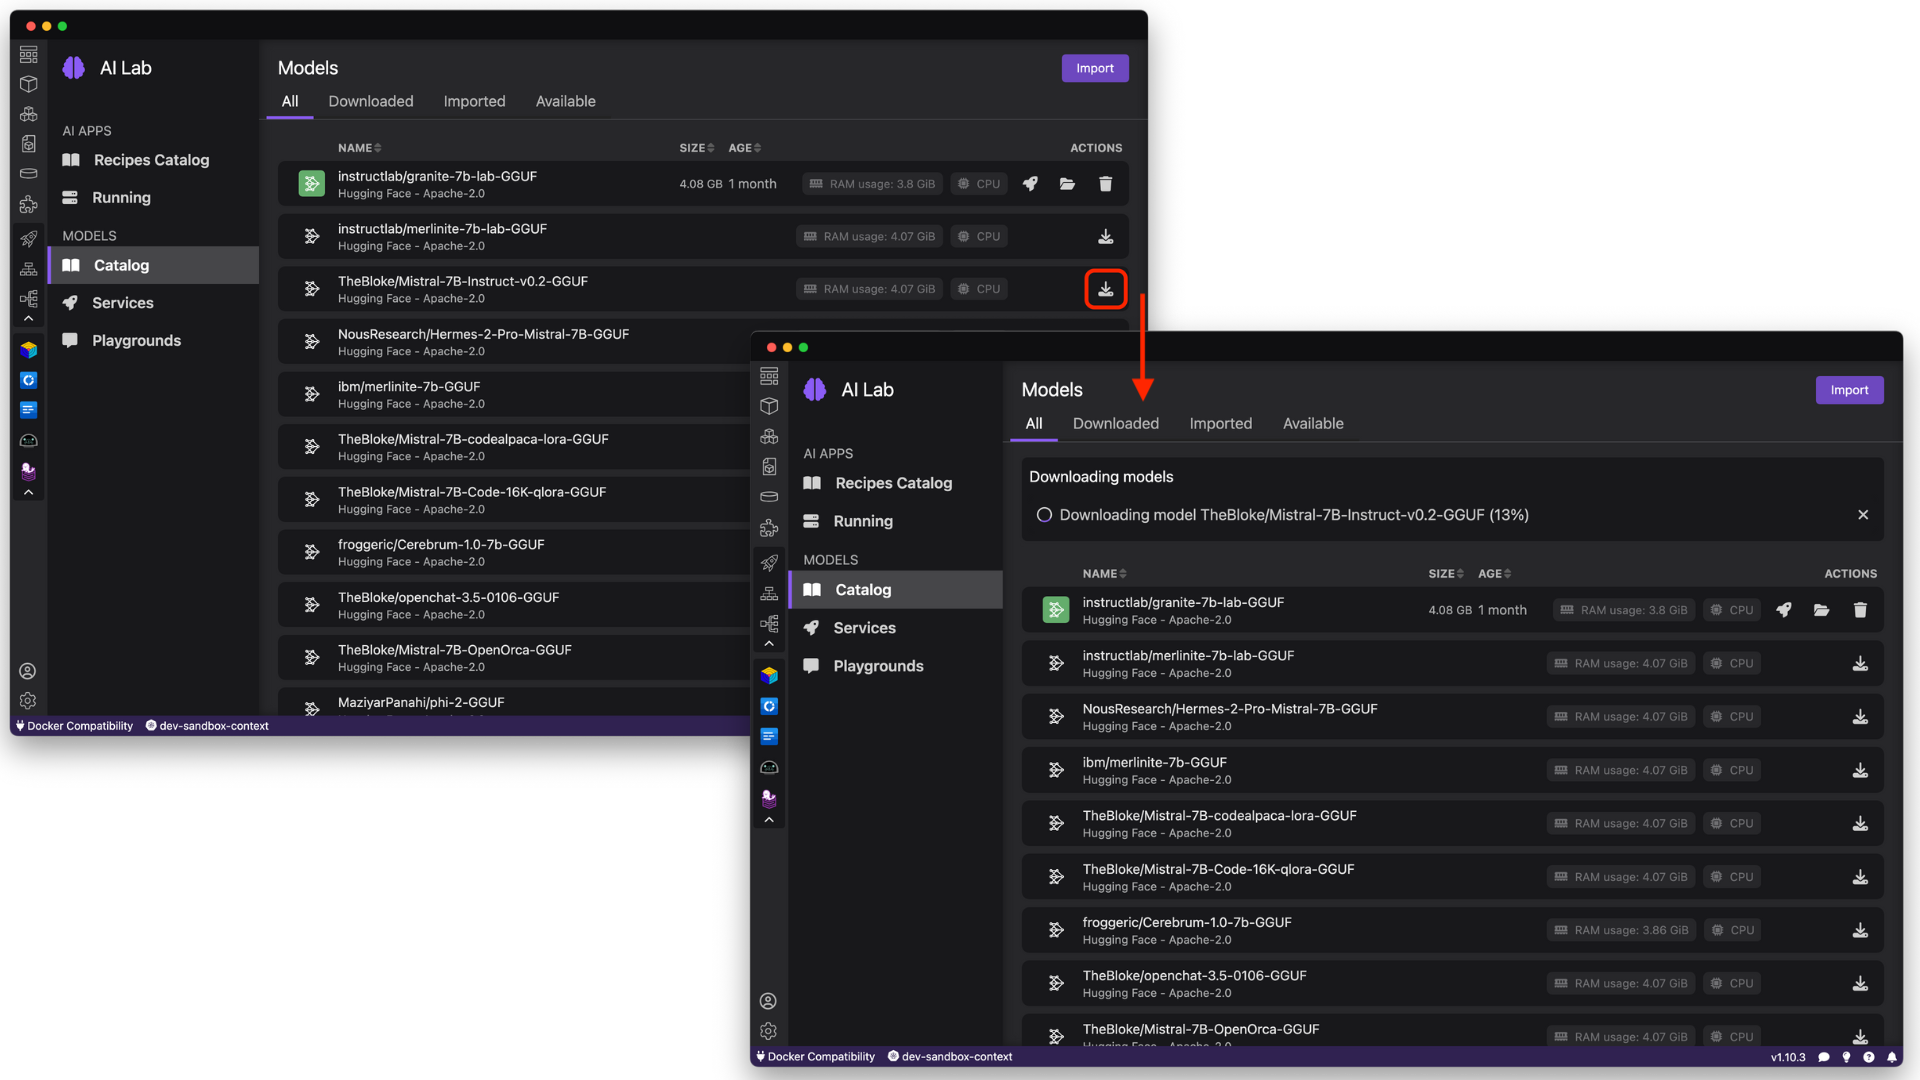This screenshot has width=1920, height=1080.
Task: Open Containers cube icon in back window sidebar
Action: [x=29, y=84]
